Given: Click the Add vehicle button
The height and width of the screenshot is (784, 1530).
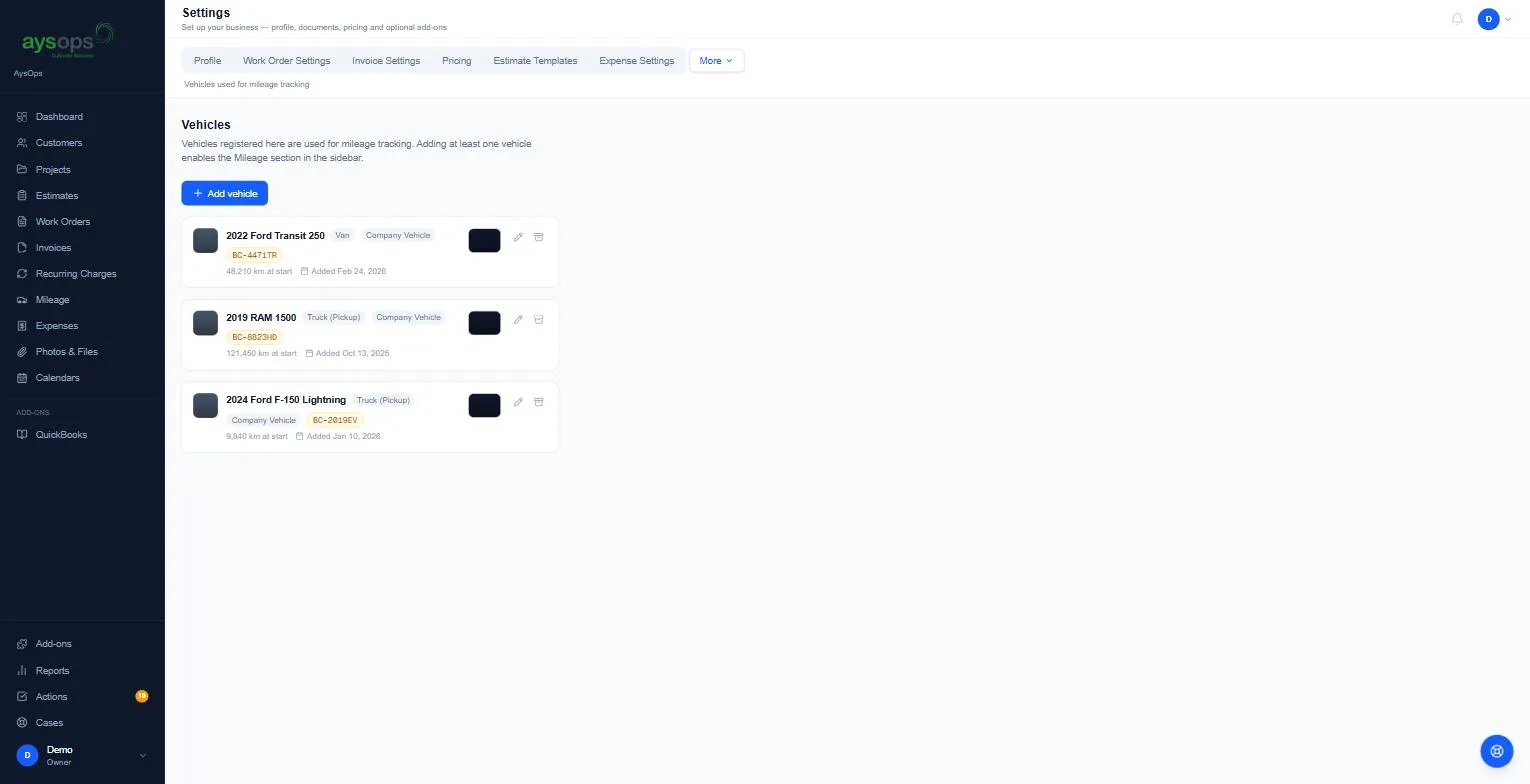Looking at the screenshot, I should [x=224, y=193].
